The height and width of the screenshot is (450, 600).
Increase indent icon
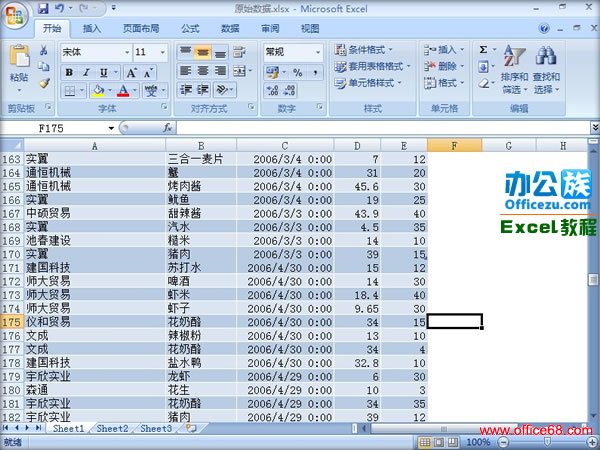click(203, 90)
